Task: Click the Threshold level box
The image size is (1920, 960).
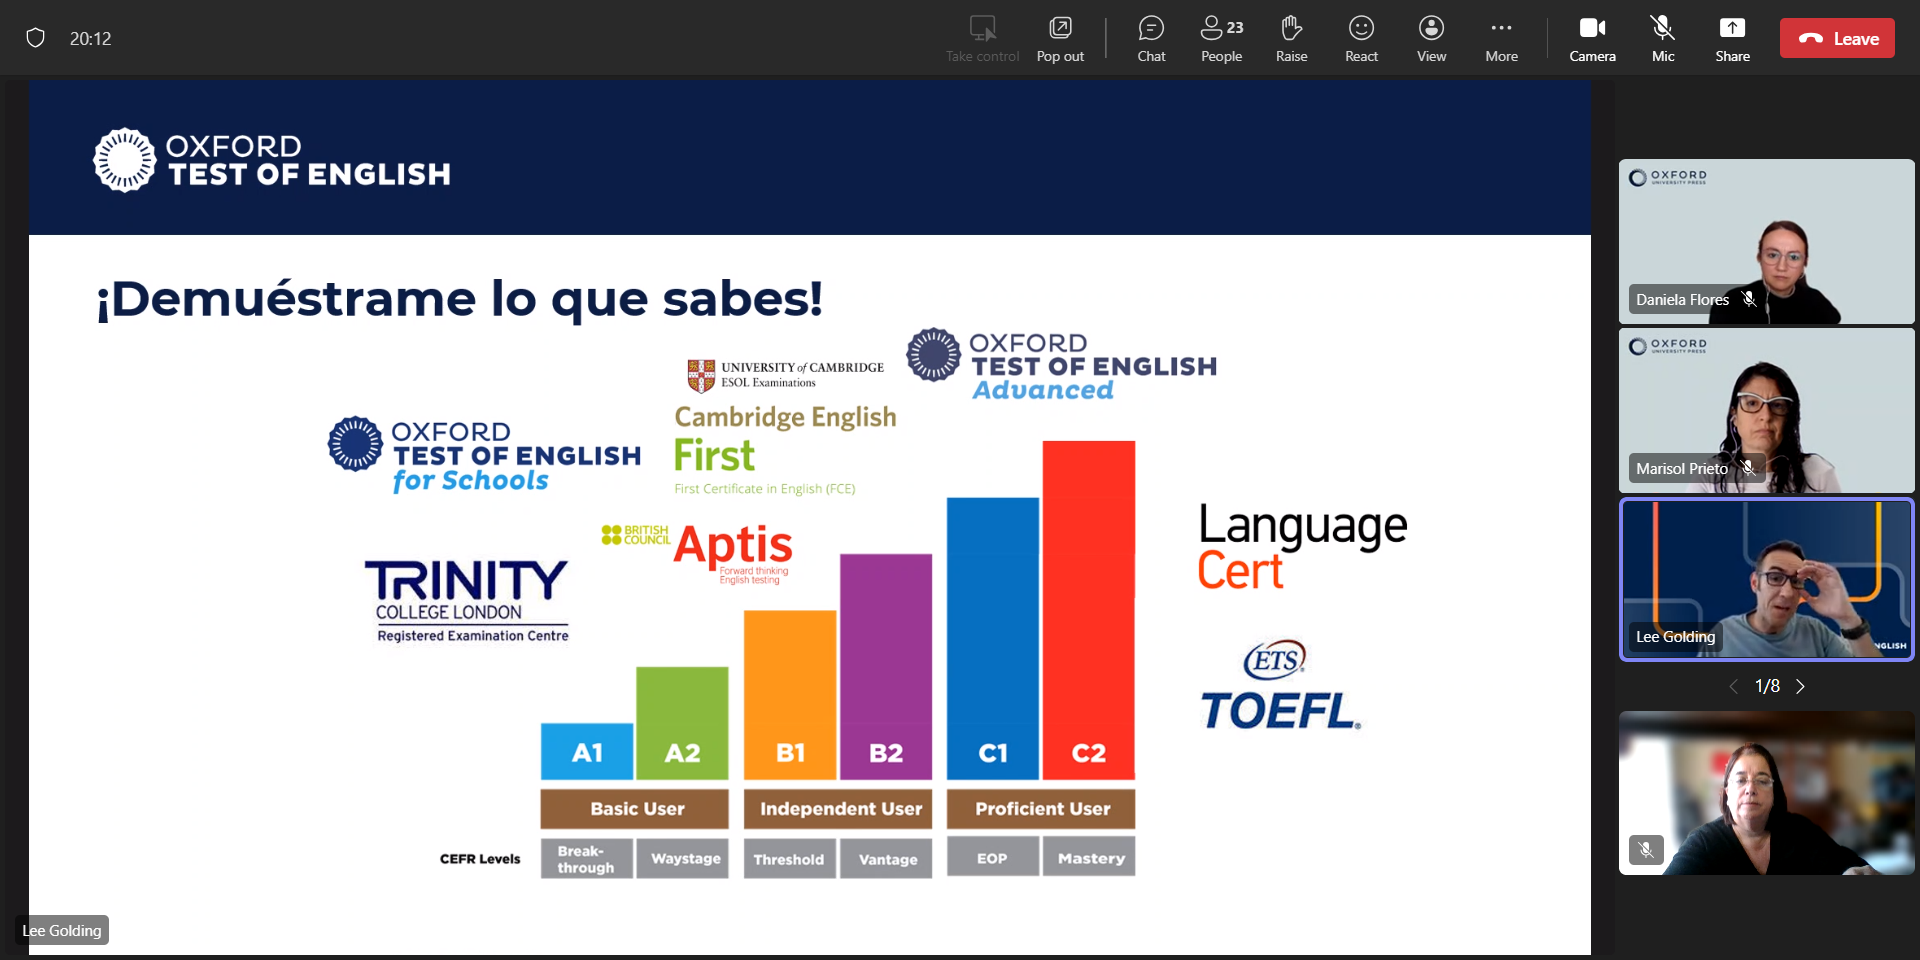Action: [x=790, y=859]
